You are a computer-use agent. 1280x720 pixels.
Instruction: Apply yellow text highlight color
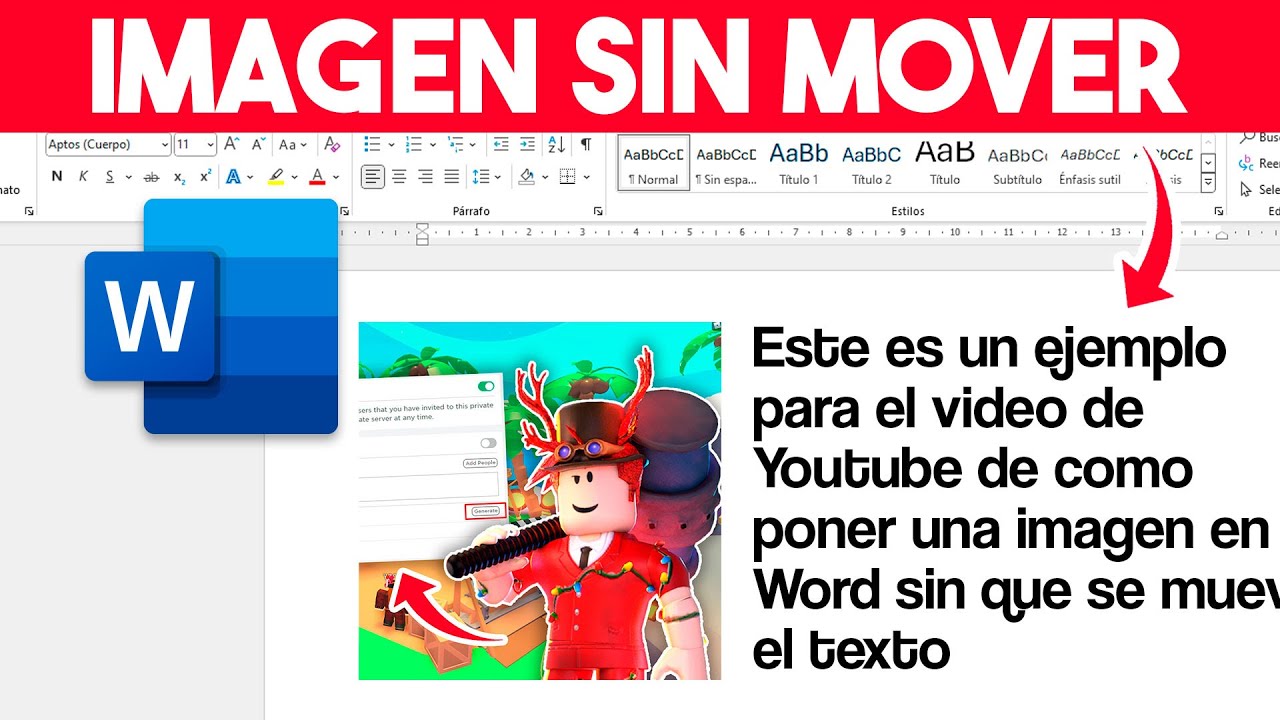click(276, 177)
